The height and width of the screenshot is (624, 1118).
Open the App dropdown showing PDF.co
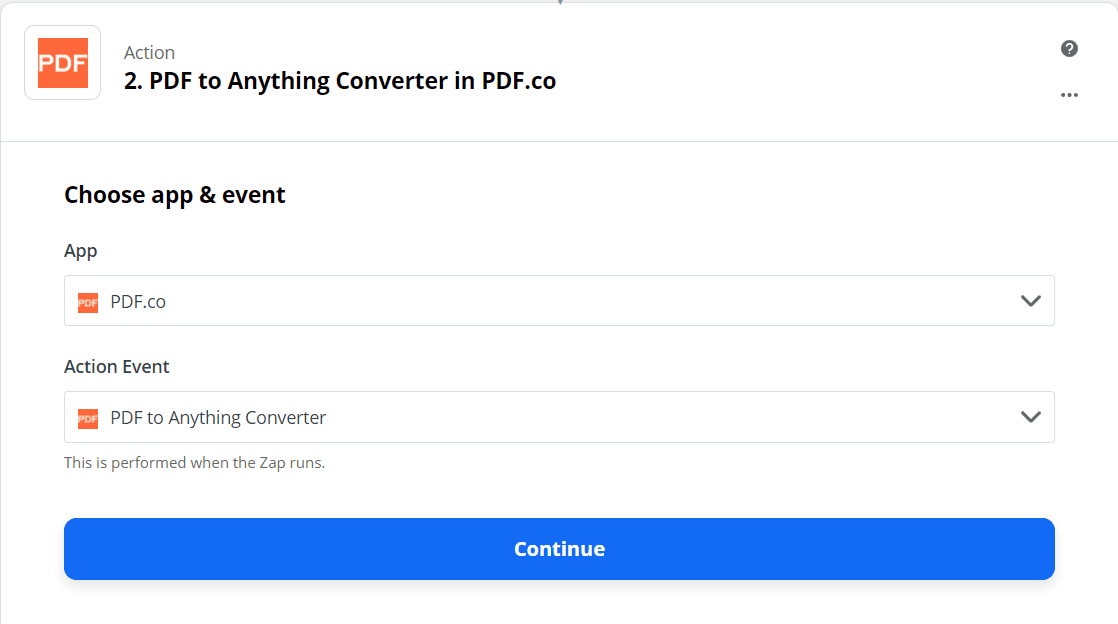pyautogui.click(x=559, y=301)
